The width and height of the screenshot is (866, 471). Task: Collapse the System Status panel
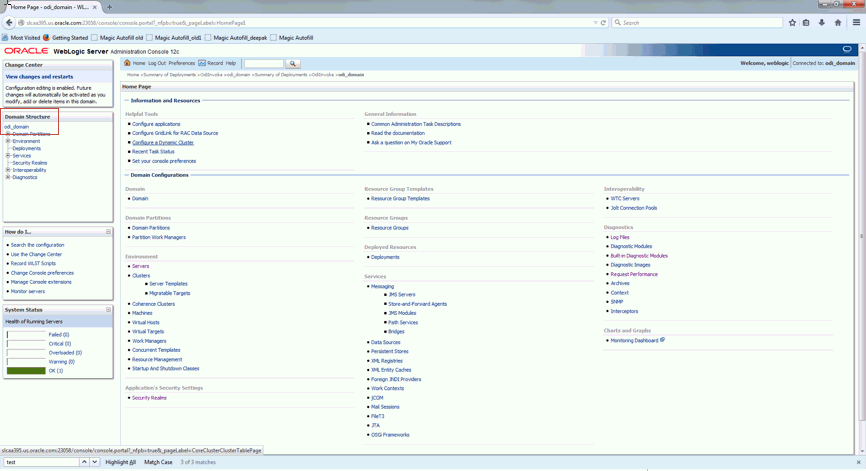click(x=108, y=310)
